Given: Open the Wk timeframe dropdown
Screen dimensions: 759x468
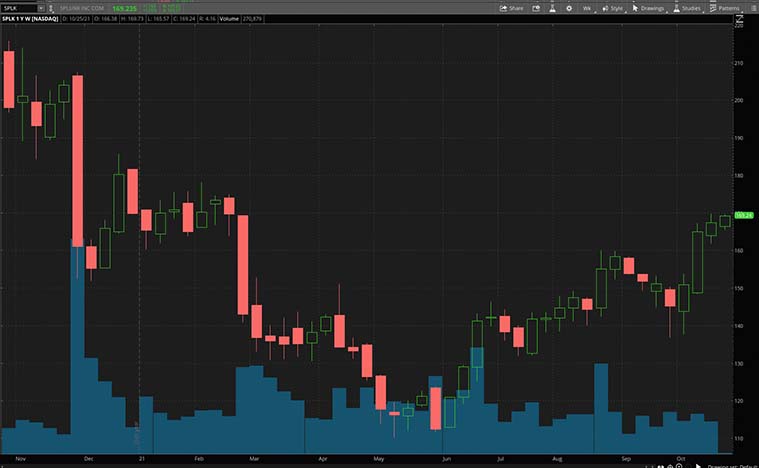Looking at the screenshot, I should click(587, 8).
